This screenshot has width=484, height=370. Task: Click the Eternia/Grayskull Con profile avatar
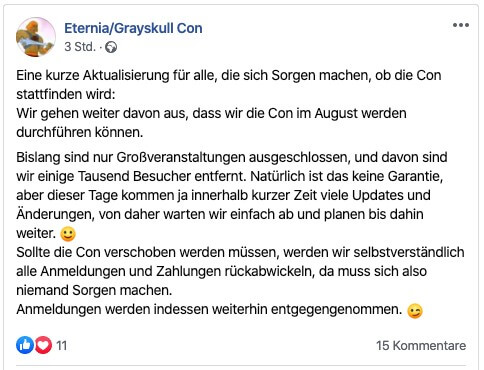coord(36,37)
